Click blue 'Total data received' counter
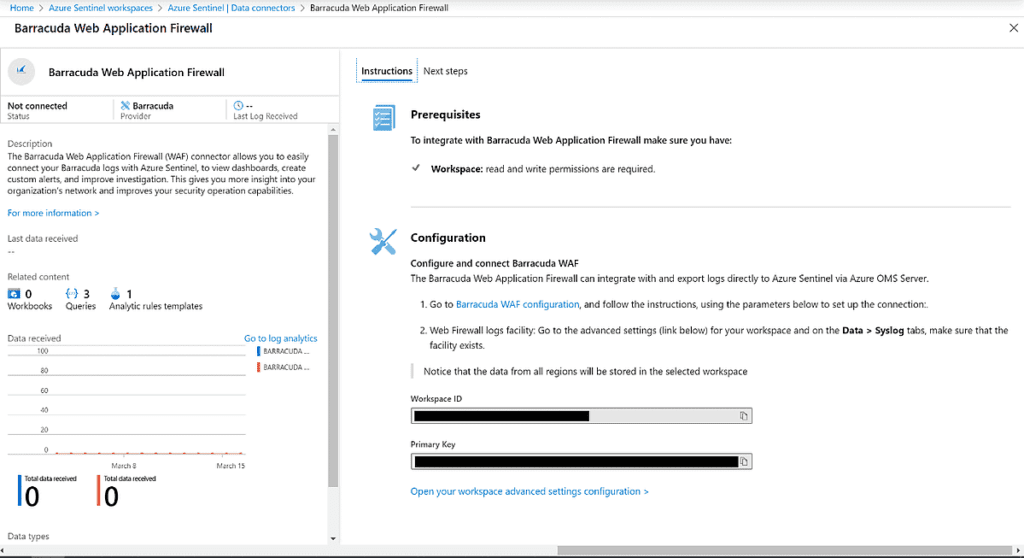Screen dimensions: 1024x558 coord(47,491)
